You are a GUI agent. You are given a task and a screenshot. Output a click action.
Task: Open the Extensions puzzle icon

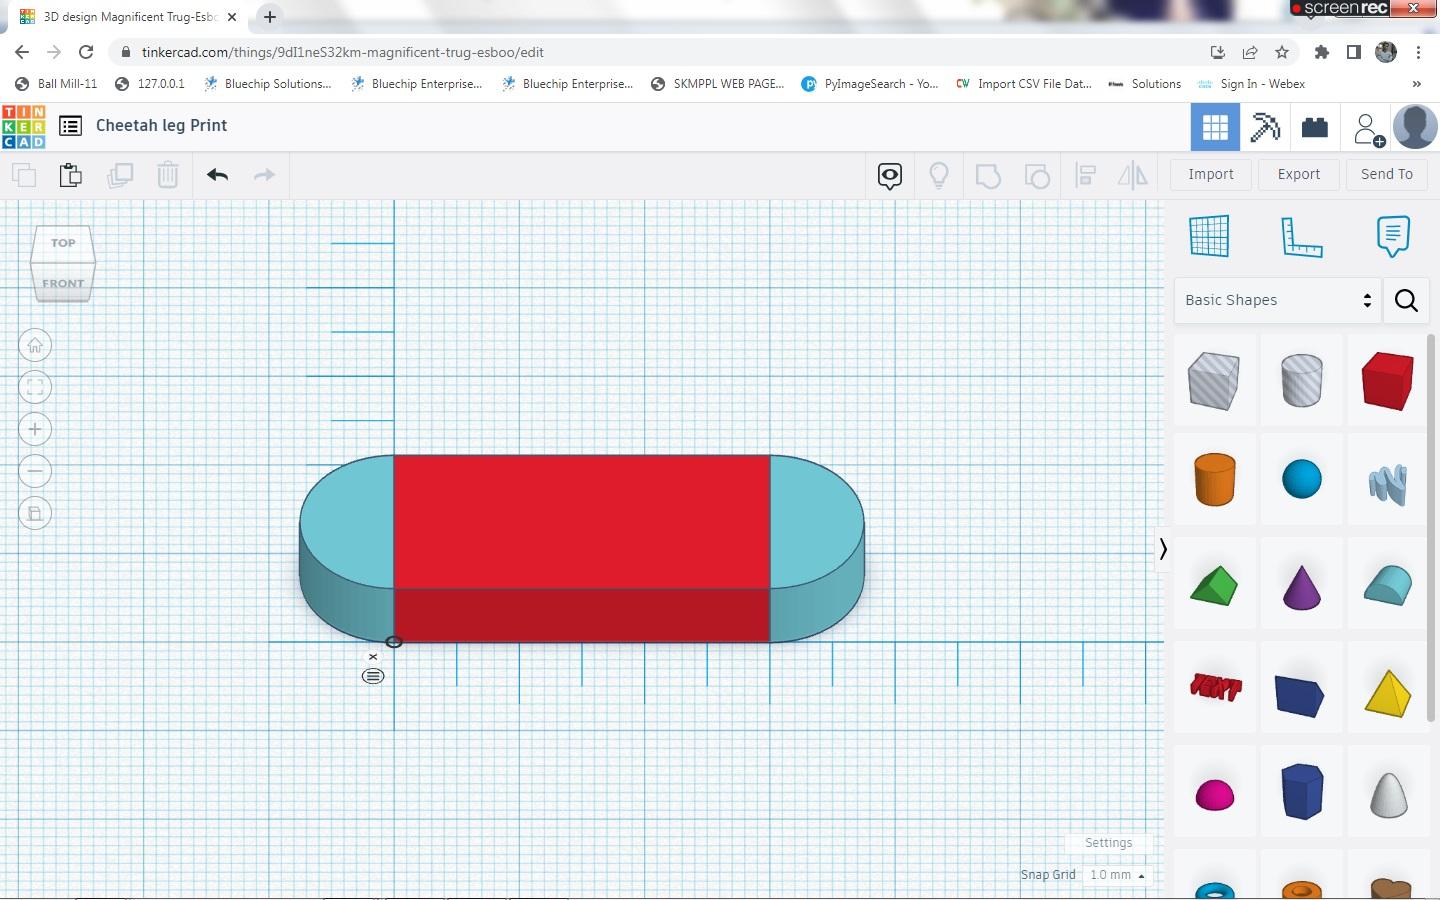tap(1322, 52)
